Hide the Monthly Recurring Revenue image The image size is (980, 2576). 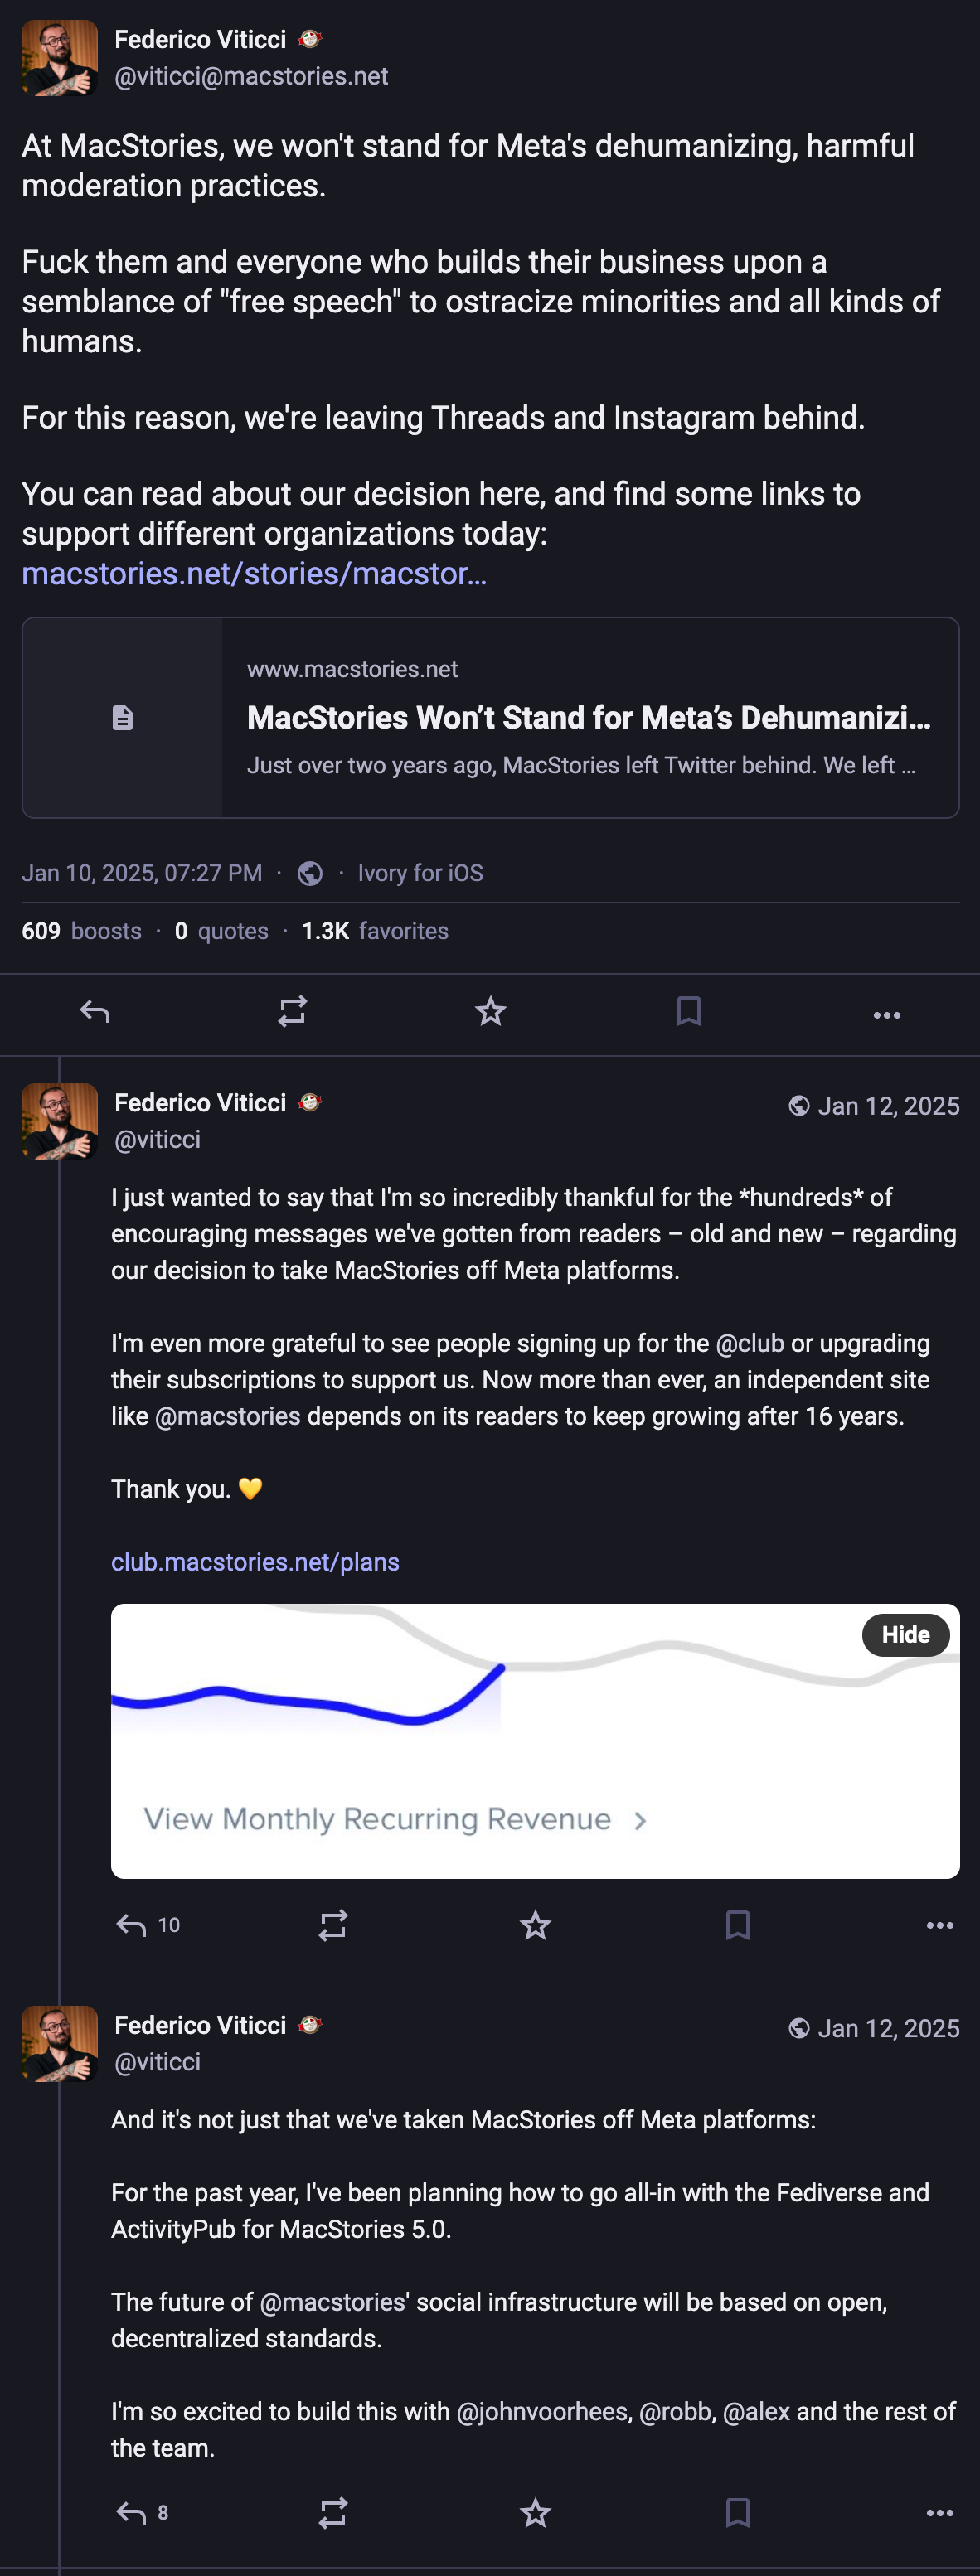coord(905,1635)
